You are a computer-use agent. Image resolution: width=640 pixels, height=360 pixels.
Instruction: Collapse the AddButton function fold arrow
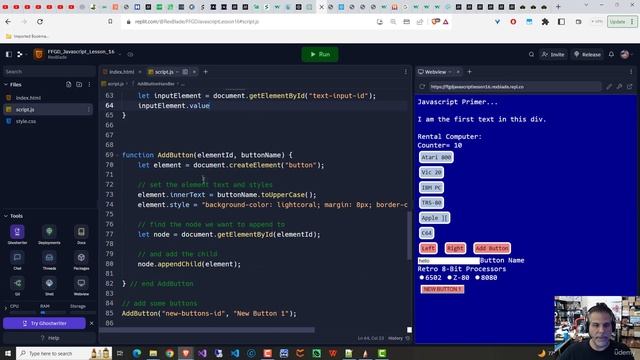[x=118, y=155]
